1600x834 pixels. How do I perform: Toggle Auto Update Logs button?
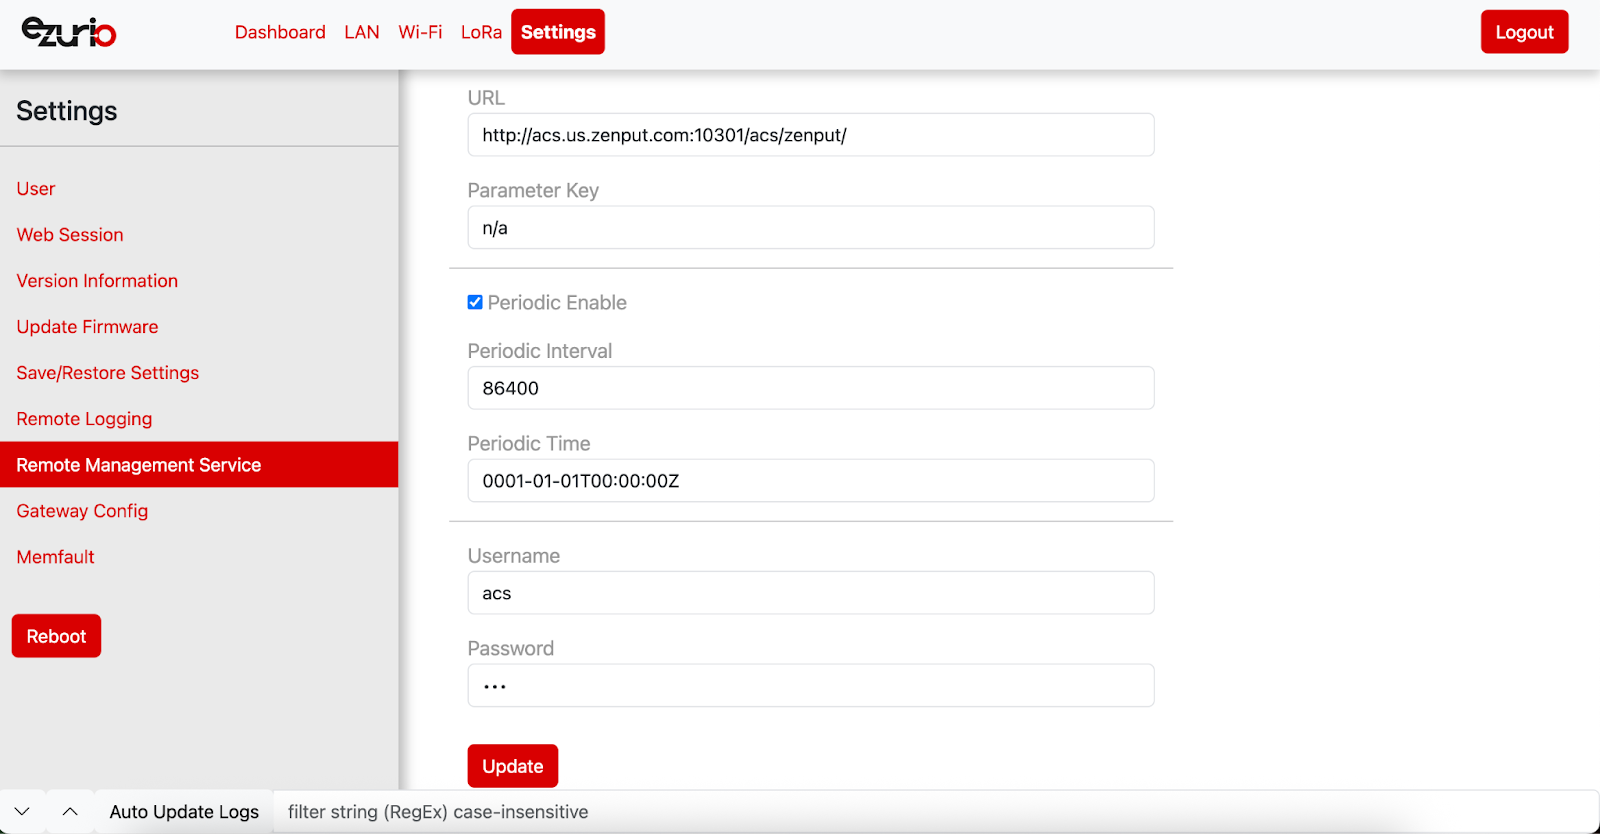[x=184, y=812]
